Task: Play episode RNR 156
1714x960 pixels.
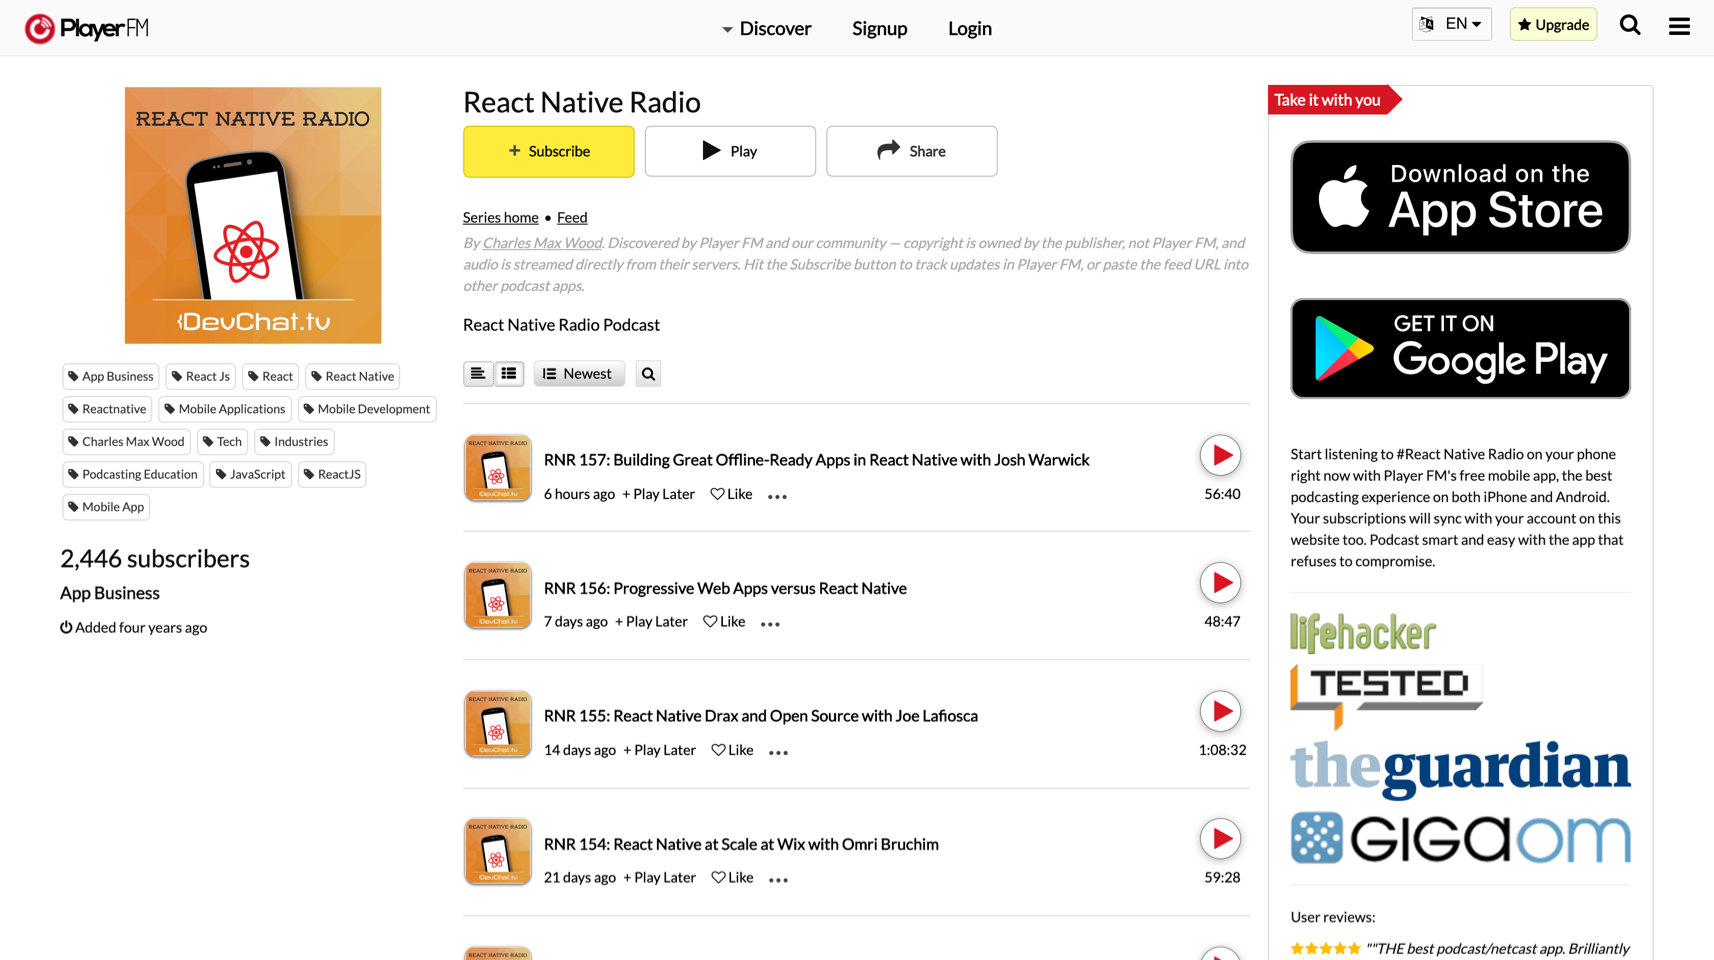Action: [1220, 583]
